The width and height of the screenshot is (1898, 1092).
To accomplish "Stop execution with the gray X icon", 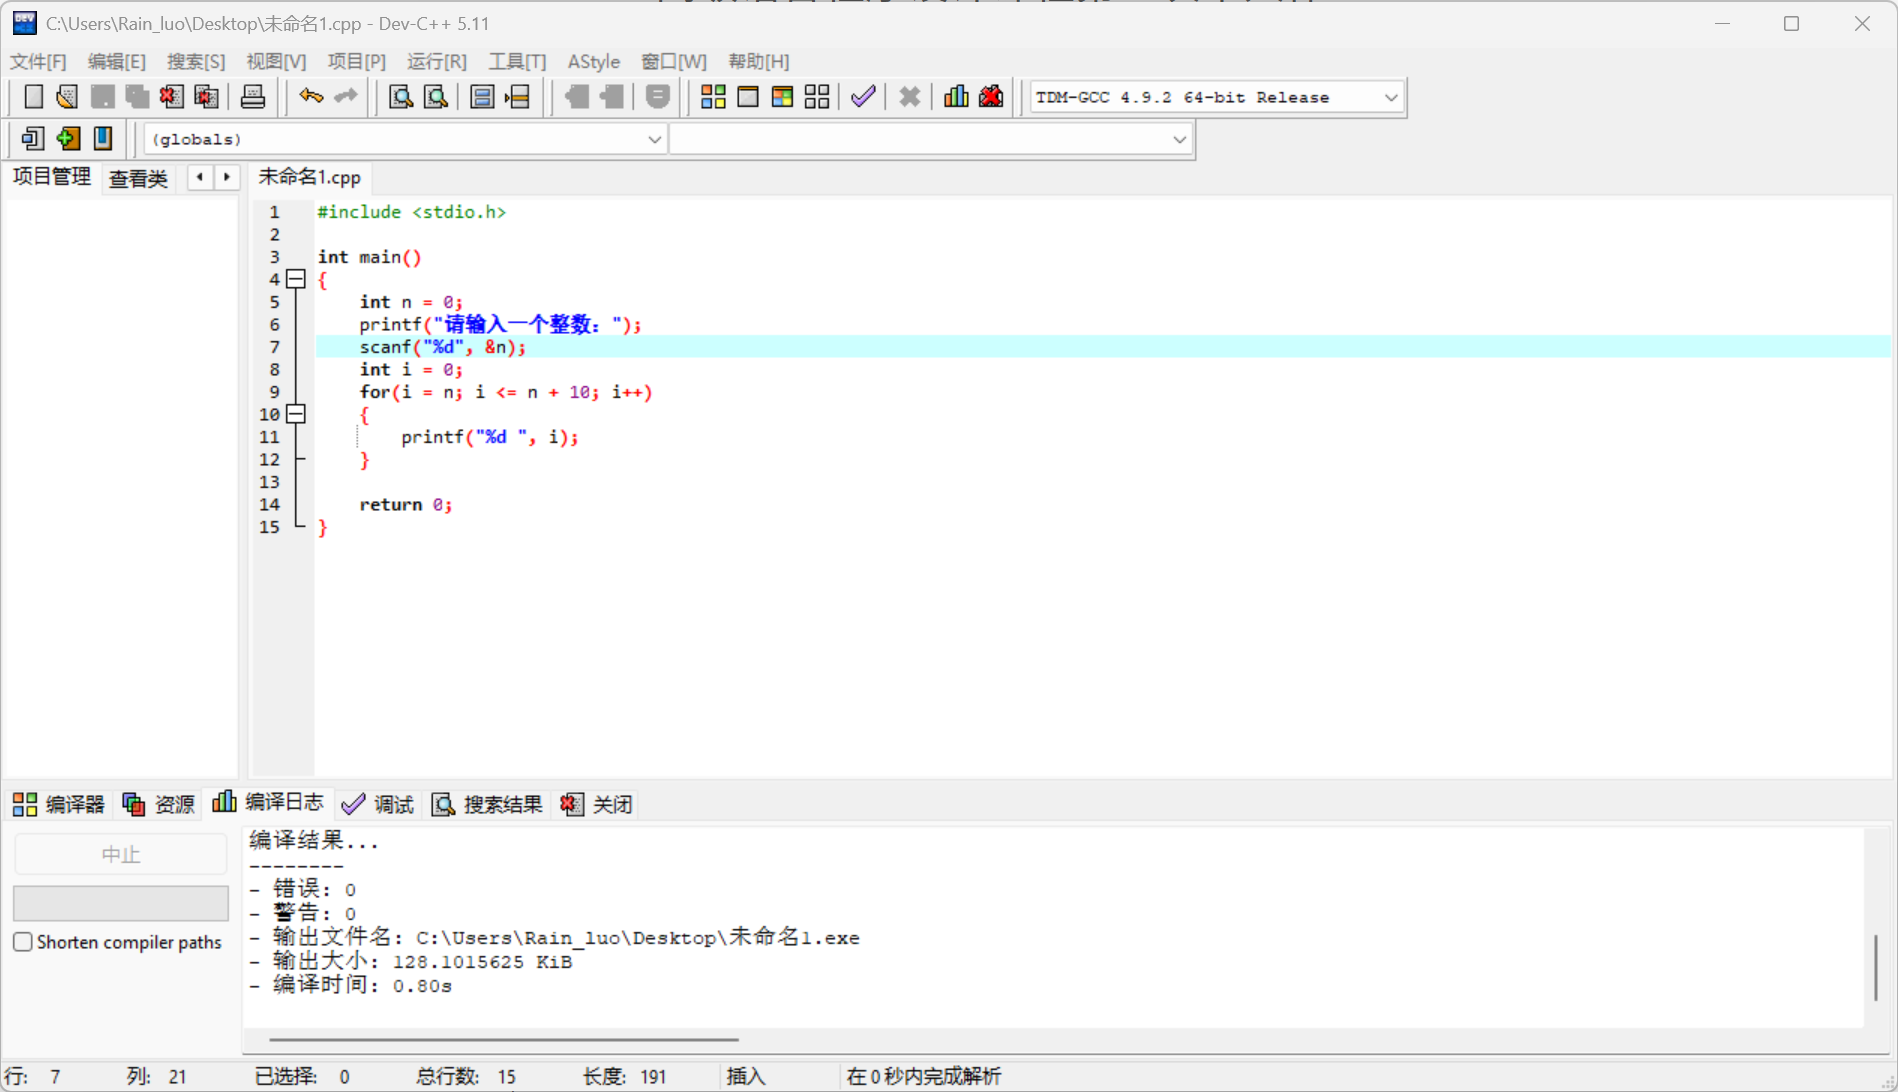I will (x=909, y=97).
